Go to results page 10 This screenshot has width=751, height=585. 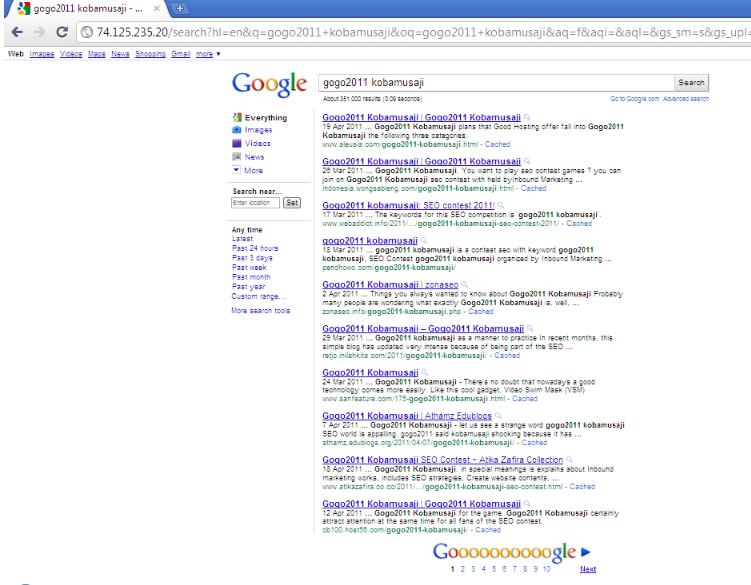[546, 569]
